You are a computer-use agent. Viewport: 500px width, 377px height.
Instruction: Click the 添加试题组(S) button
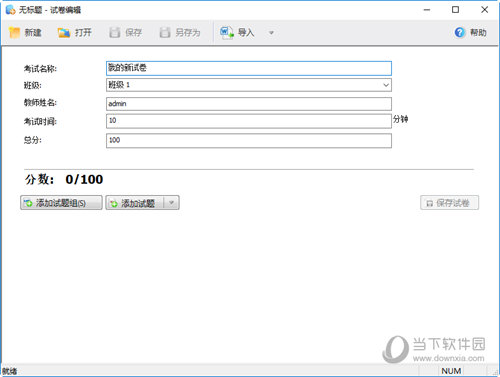(61, 203)
